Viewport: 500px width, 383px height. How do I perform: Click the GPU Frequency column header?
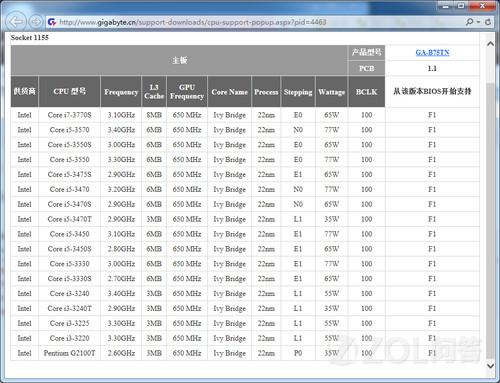tap(187, 91)
